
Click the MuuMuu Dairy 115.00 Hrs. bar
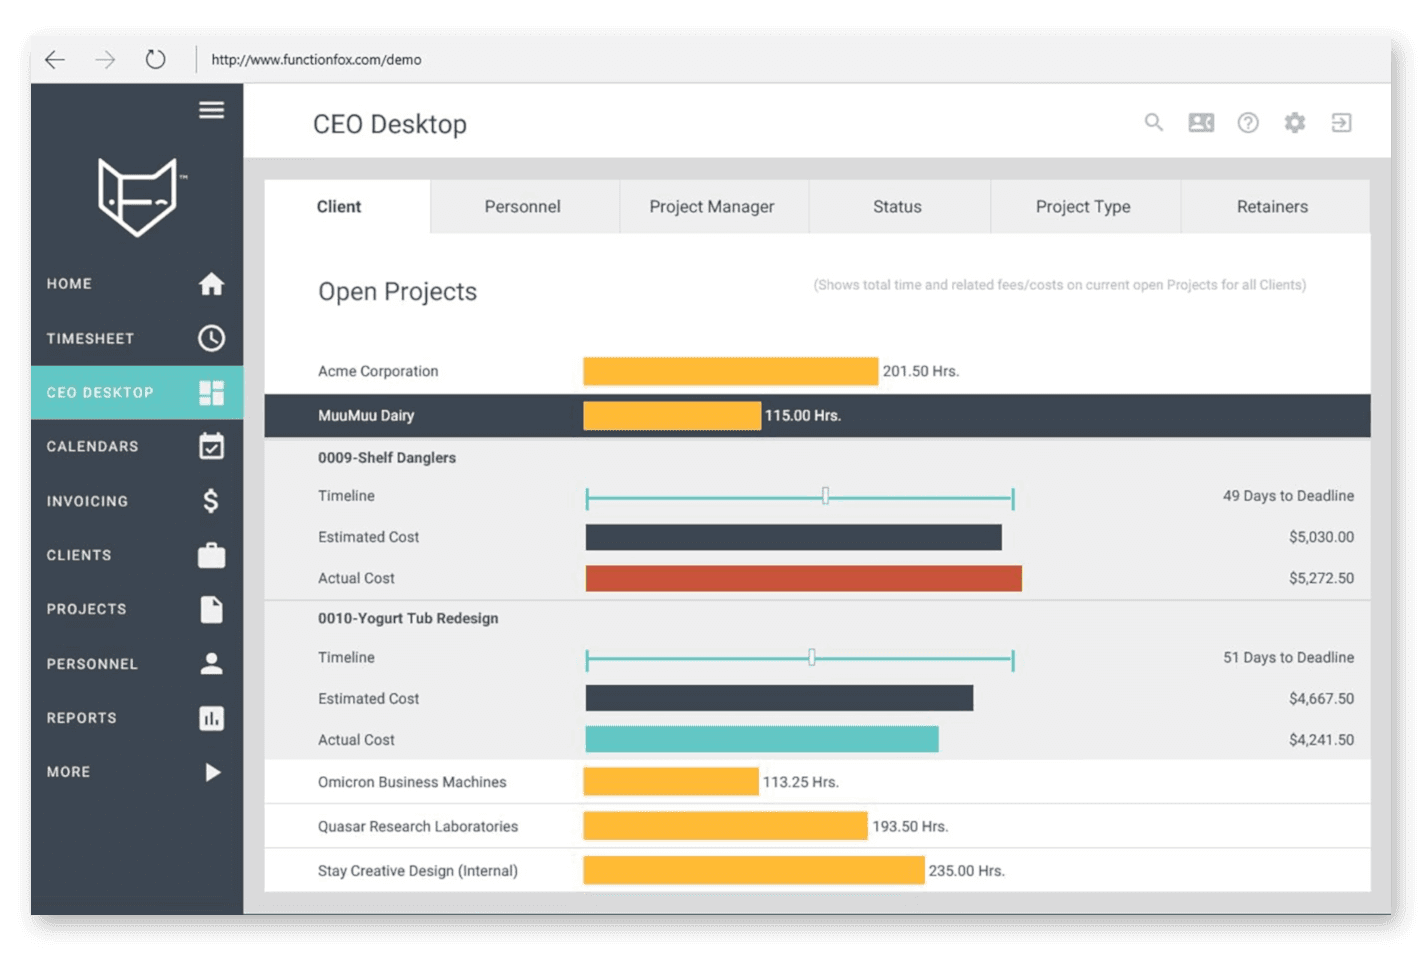(x=672, y=416)
